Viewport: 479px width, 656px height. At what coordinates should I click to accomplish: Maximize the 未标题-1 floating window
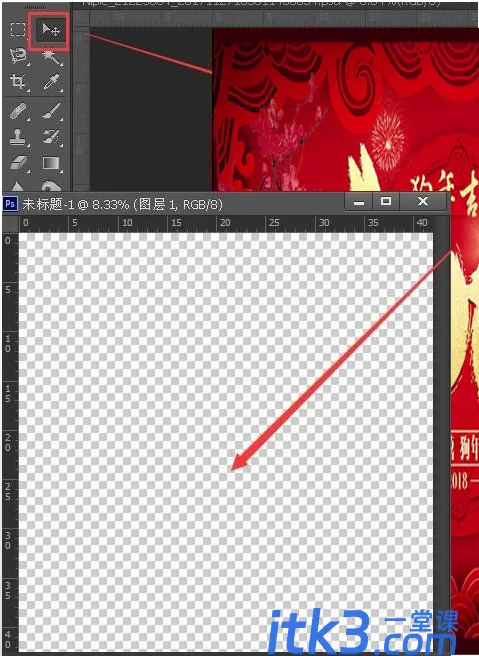(x=386, y=202)
